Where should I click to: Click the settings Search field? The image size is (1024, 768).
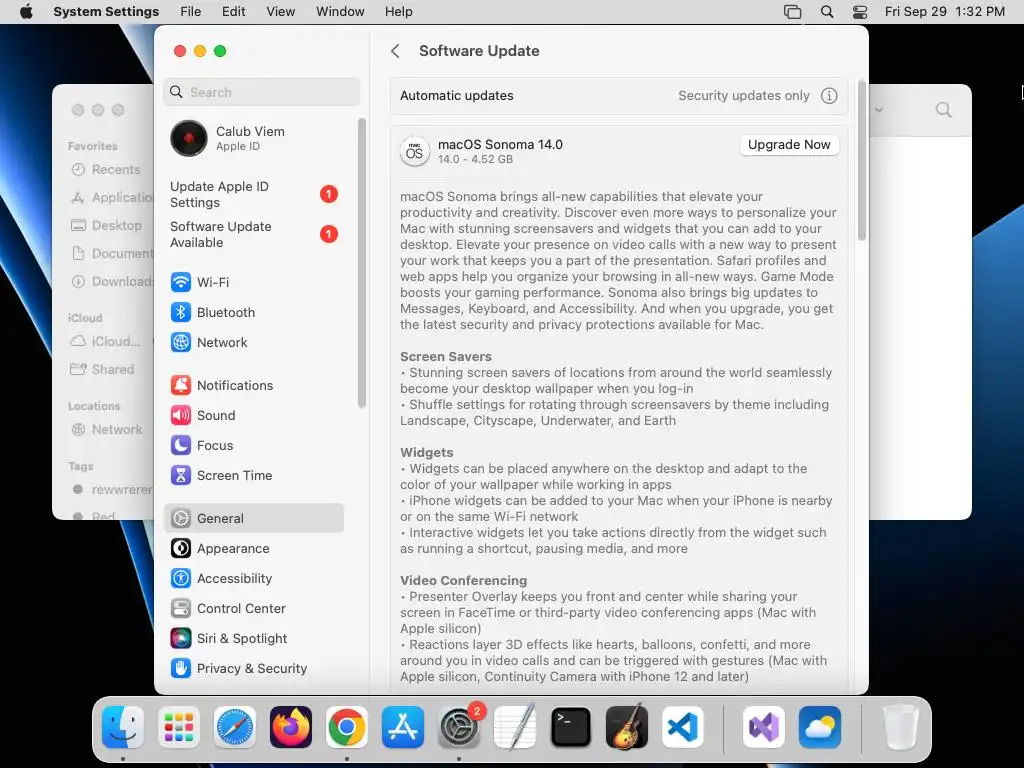[x=261, y=92]
